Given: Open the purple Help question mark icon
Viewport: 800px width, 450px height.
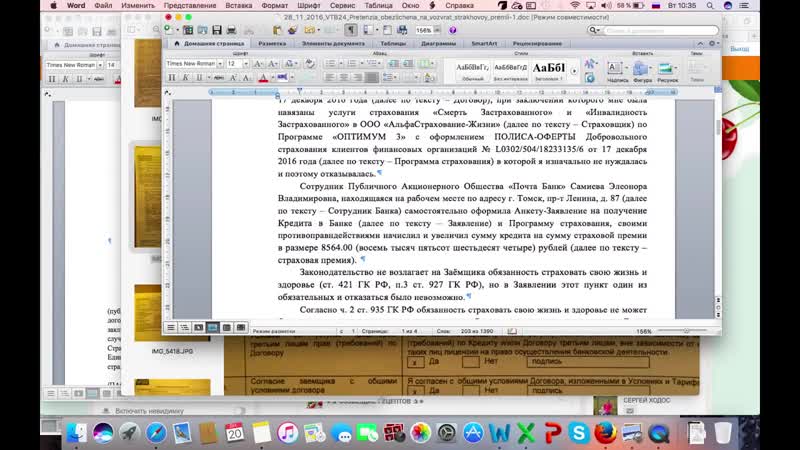Looking at the screenshot, I should pyautogui.click(x=453, y=30).
